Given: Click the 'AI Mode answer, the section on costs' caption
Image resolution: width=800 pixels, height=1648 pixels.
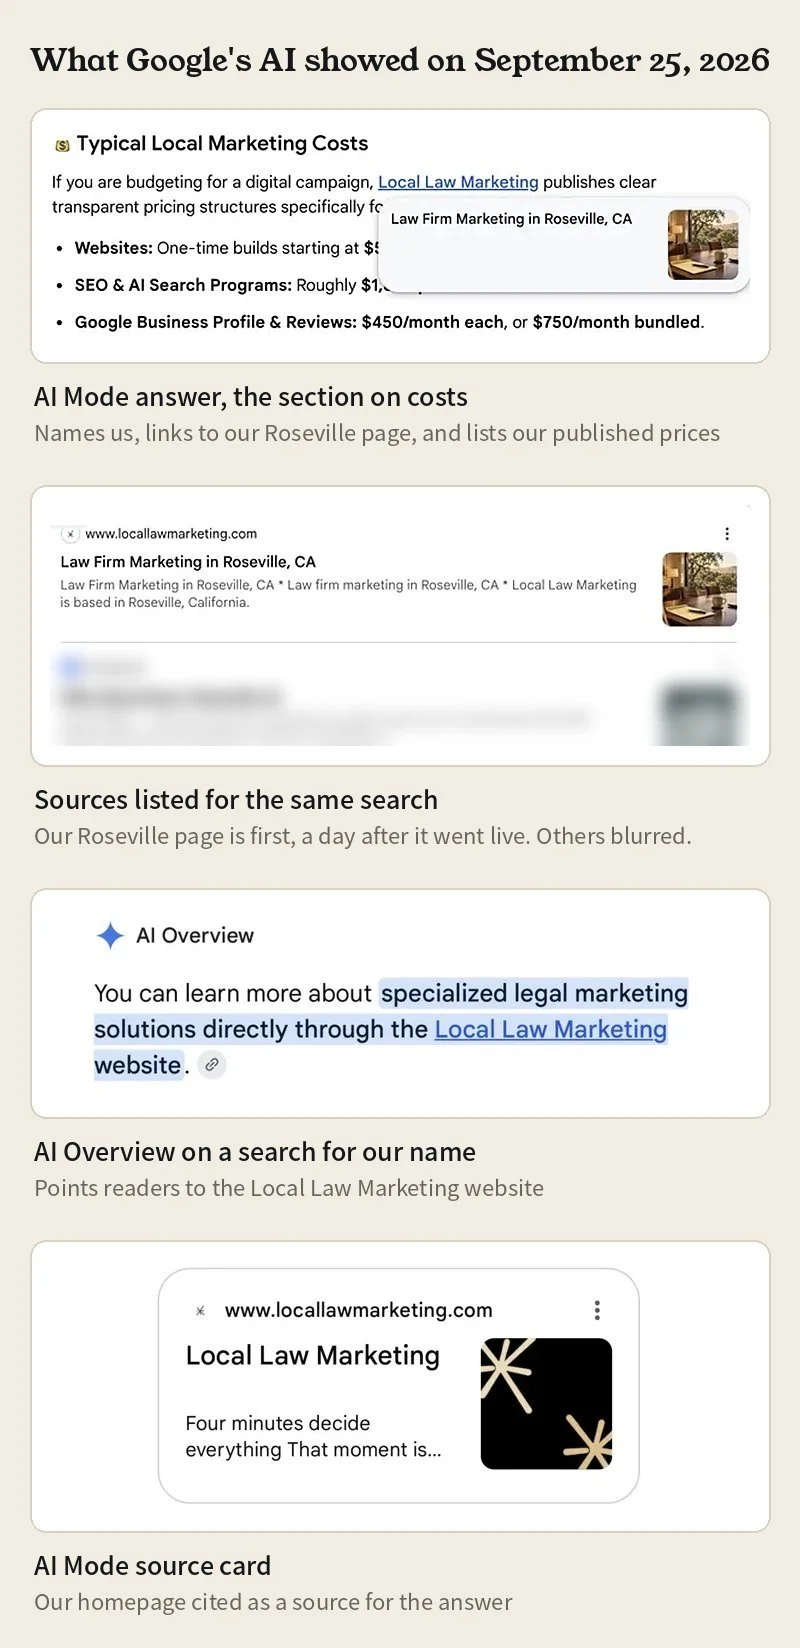Looking at the screenshot, I should click(x=251, y=397).
